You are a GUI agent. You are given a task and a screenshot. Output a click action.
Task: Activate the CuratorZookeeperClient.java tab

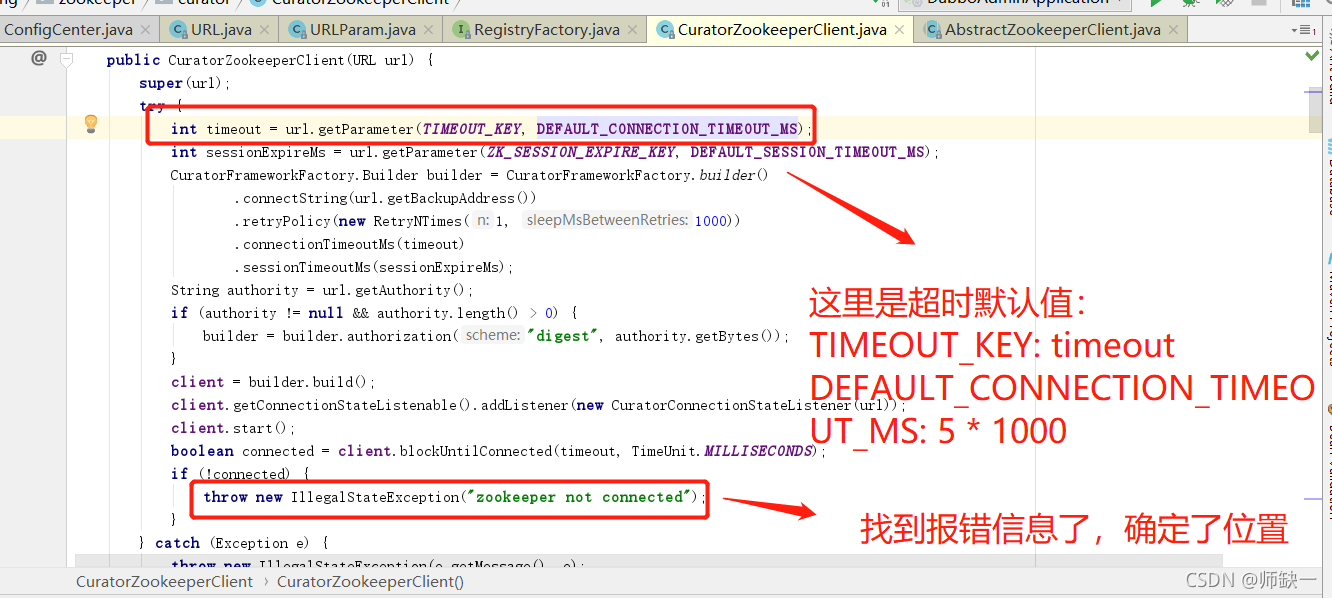pyautogui.click(x=782, y=30)
